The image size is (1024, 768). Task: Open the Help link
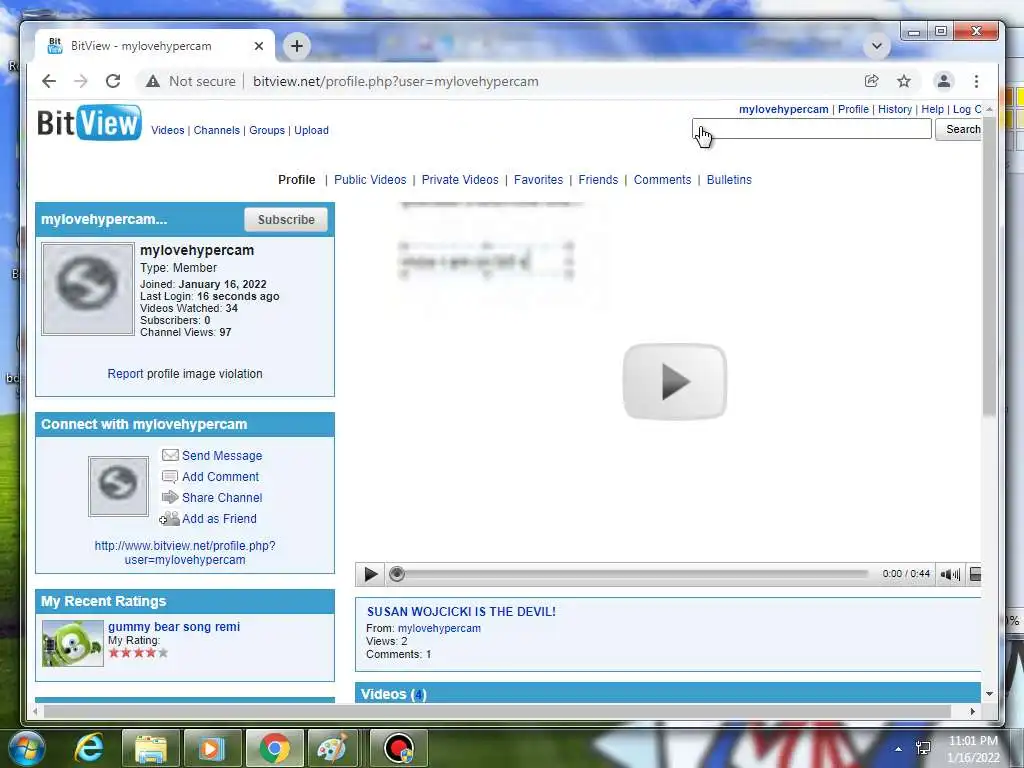932,109
